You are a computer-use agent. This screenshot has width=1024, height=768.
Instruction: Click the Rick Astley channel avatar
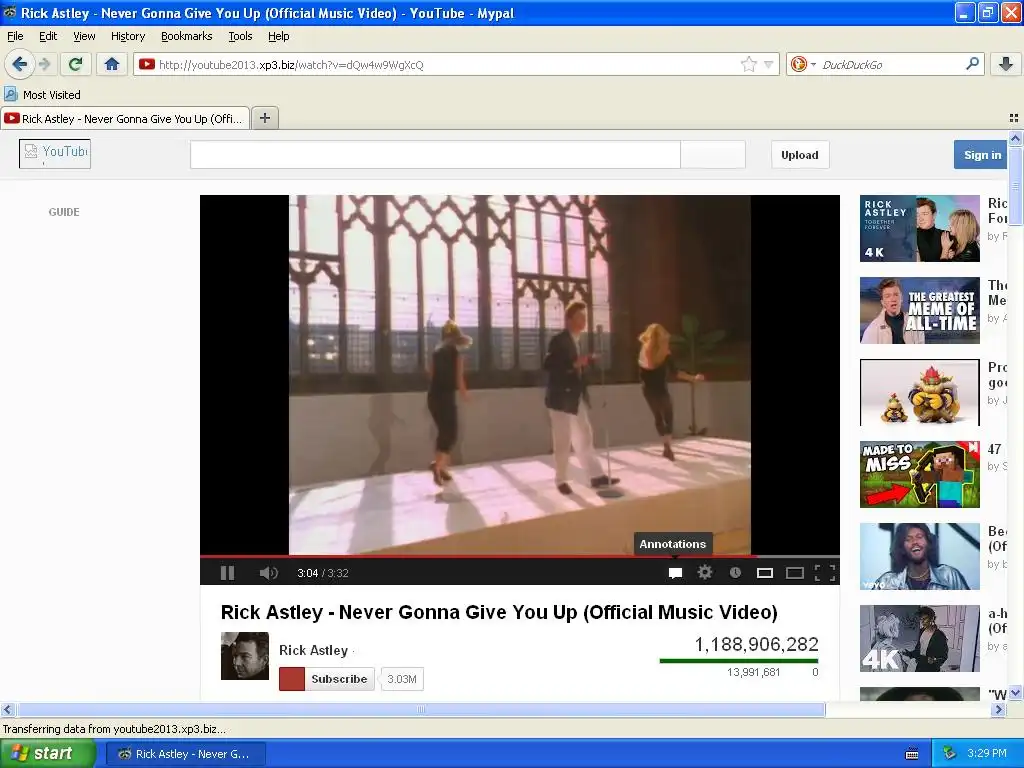coord(245,656)
